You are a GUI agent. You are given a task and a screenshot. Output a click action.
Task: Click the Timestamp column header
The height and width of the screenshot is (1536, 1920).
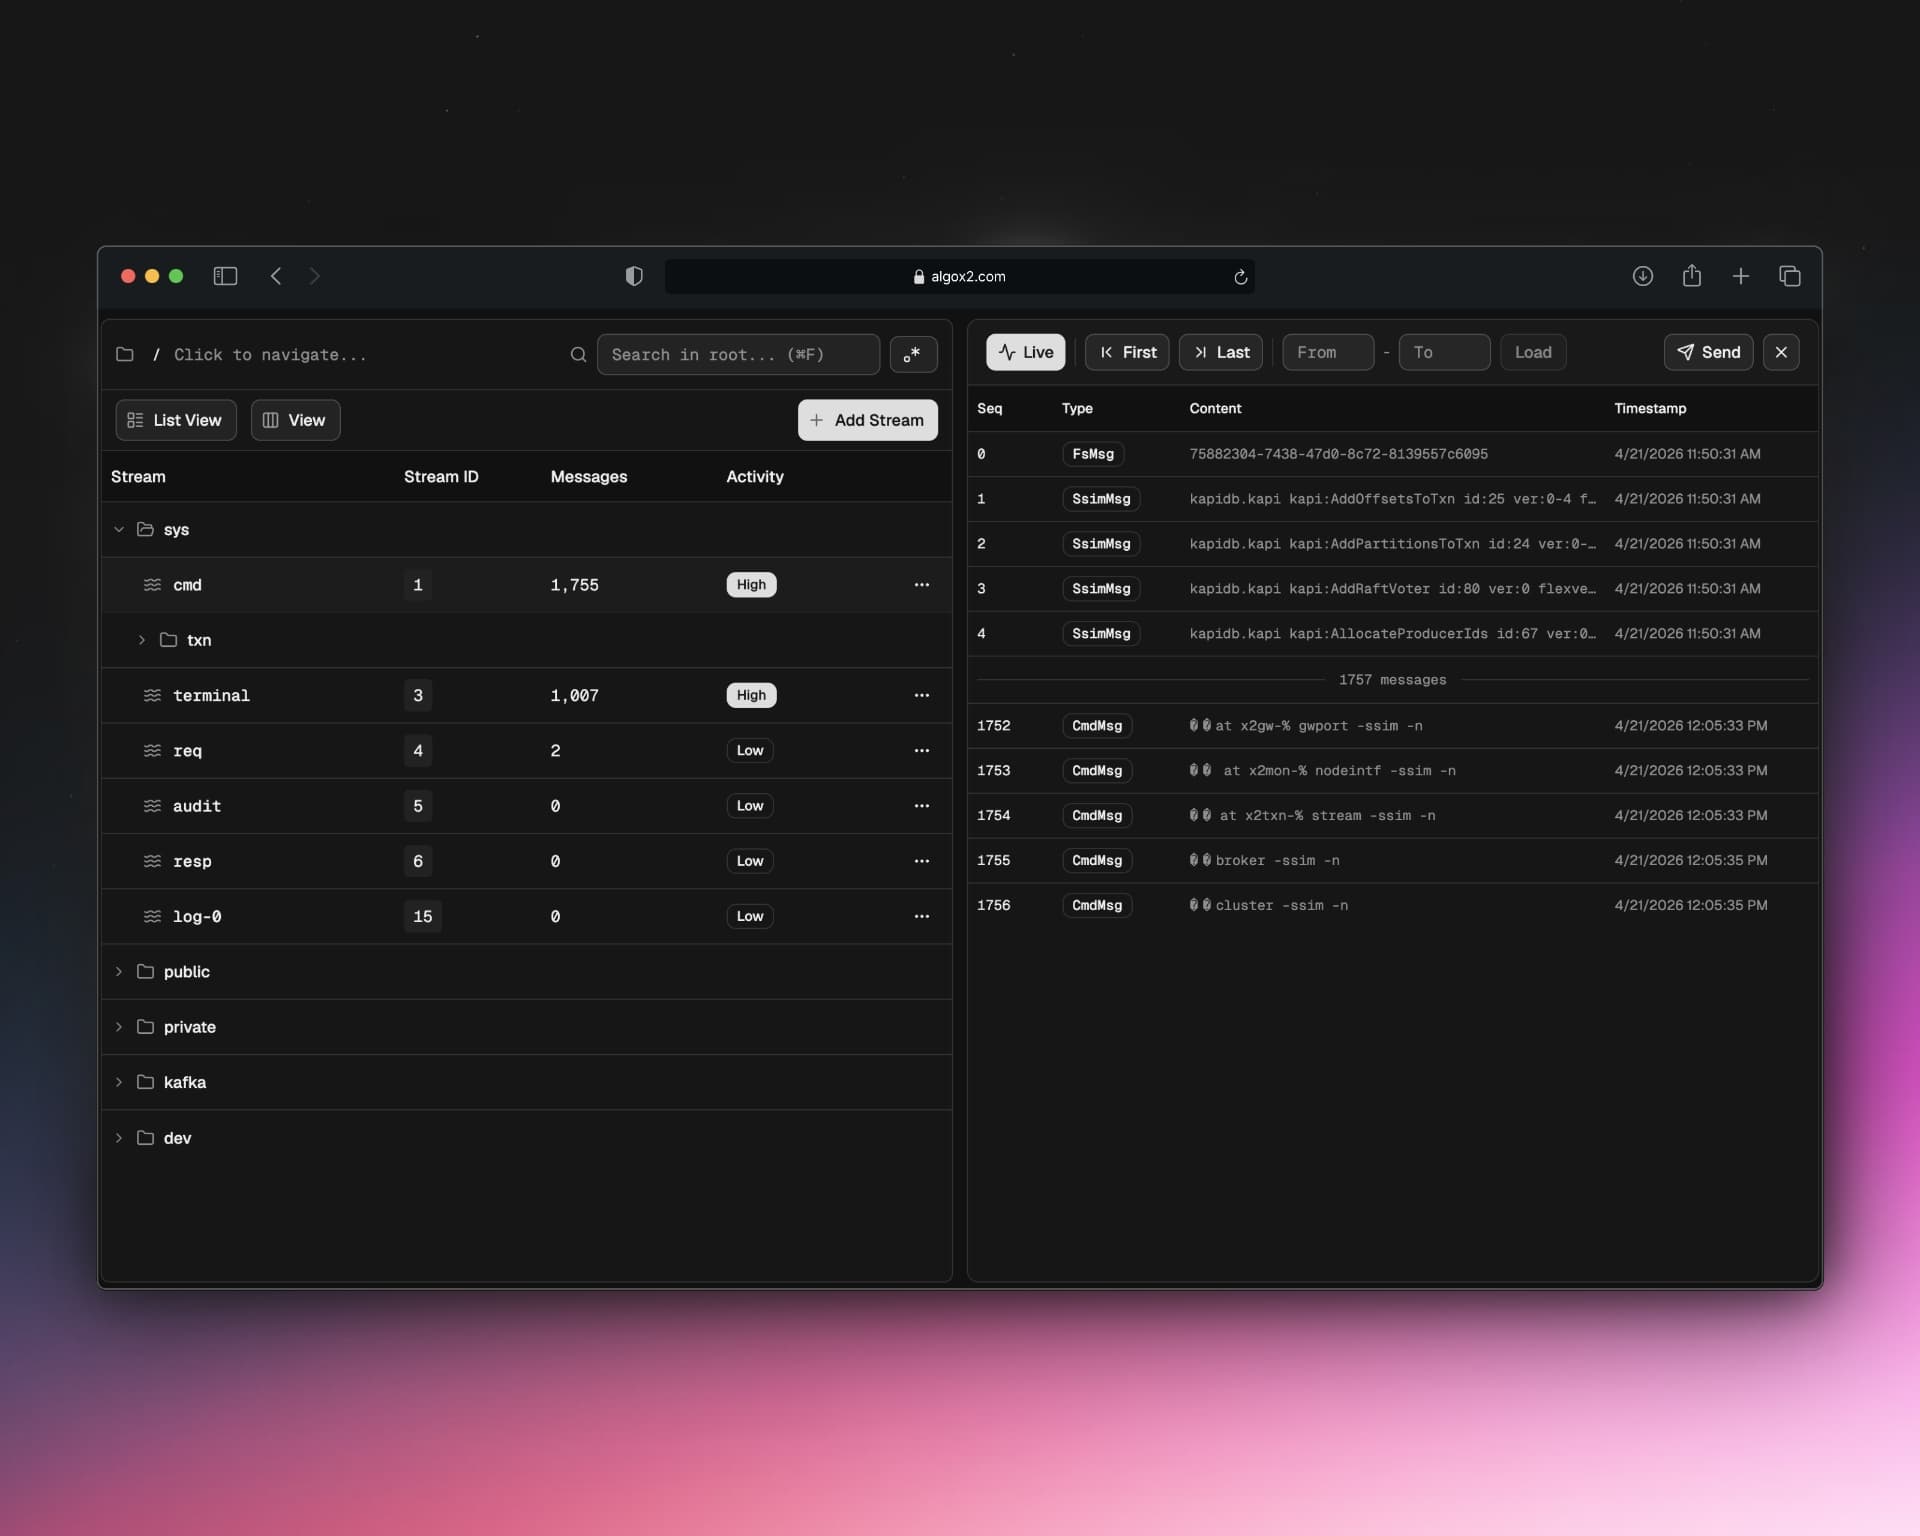pos(1650,408)
